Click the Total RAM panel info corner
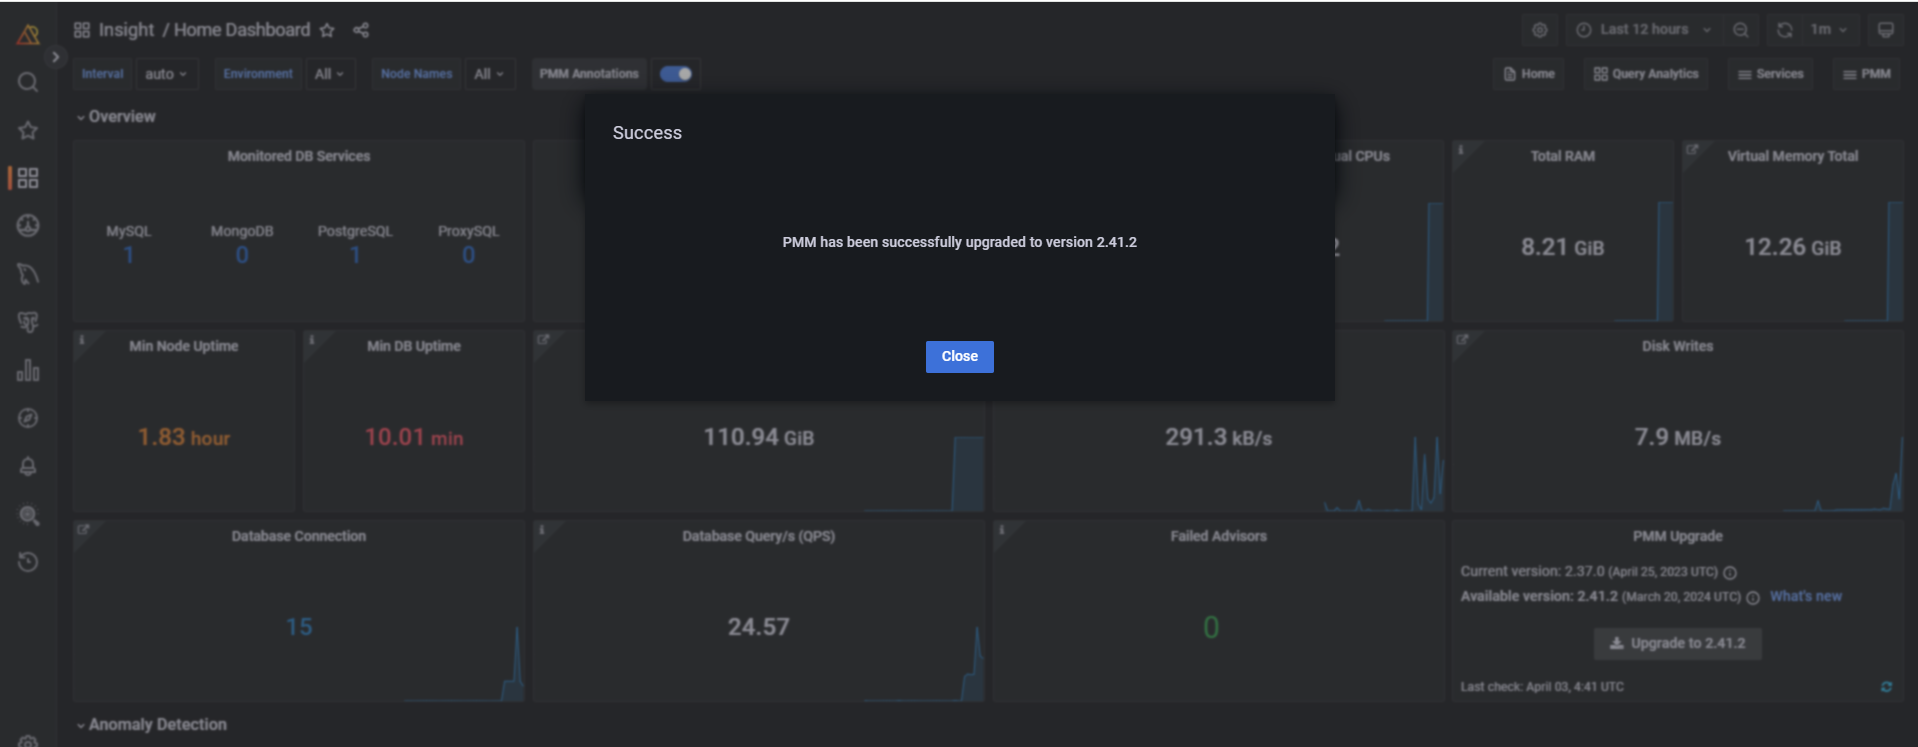Screen dimensions: 1918x747 (x=1461, y=150)
